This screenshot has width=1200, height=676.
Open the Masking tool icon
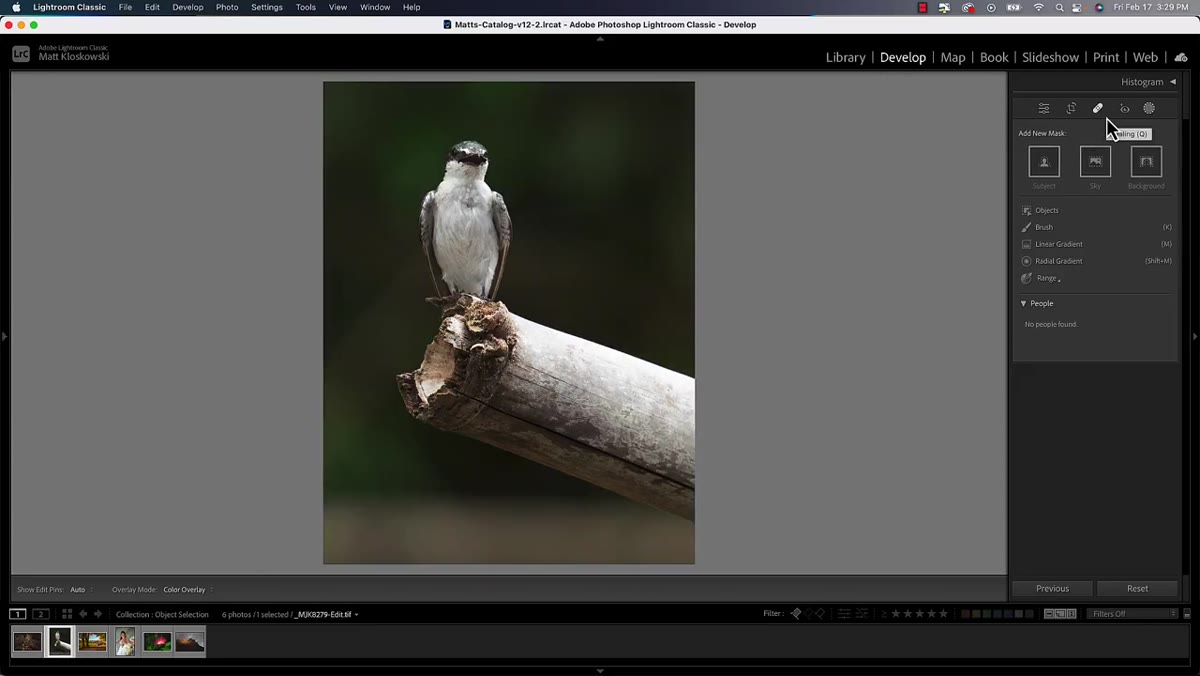[x=1149, y=108]
